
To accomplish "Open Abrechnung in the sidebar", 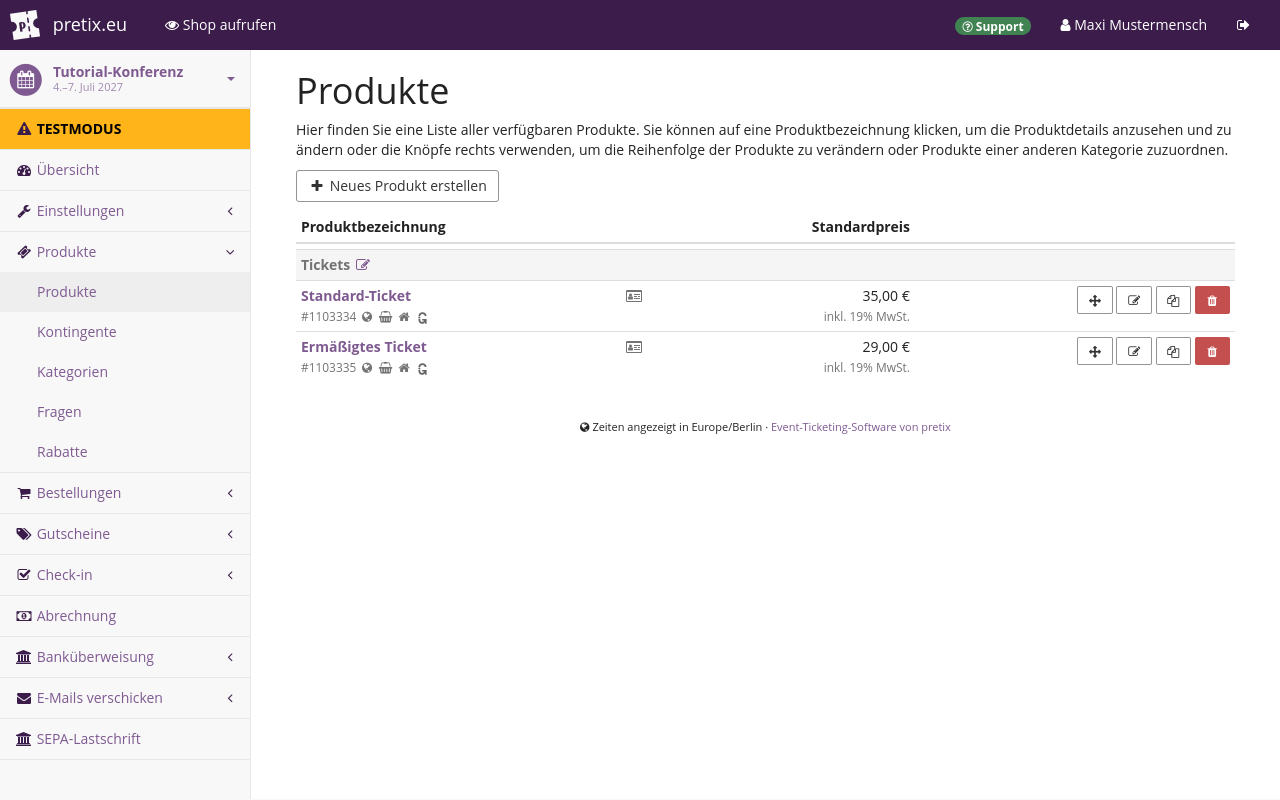I will [125, 616].
